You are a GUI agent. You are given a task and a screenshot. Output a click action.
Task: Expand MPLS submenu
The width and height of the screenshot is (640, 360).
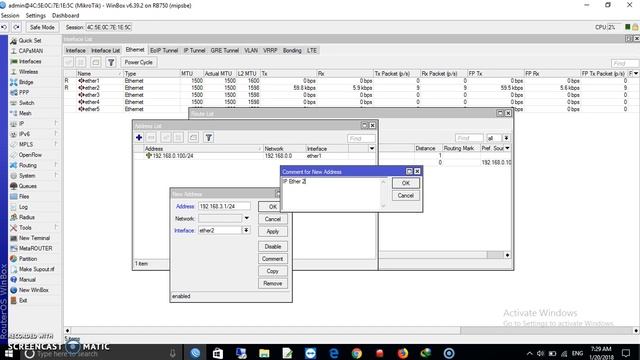click(x=56, y=144)
